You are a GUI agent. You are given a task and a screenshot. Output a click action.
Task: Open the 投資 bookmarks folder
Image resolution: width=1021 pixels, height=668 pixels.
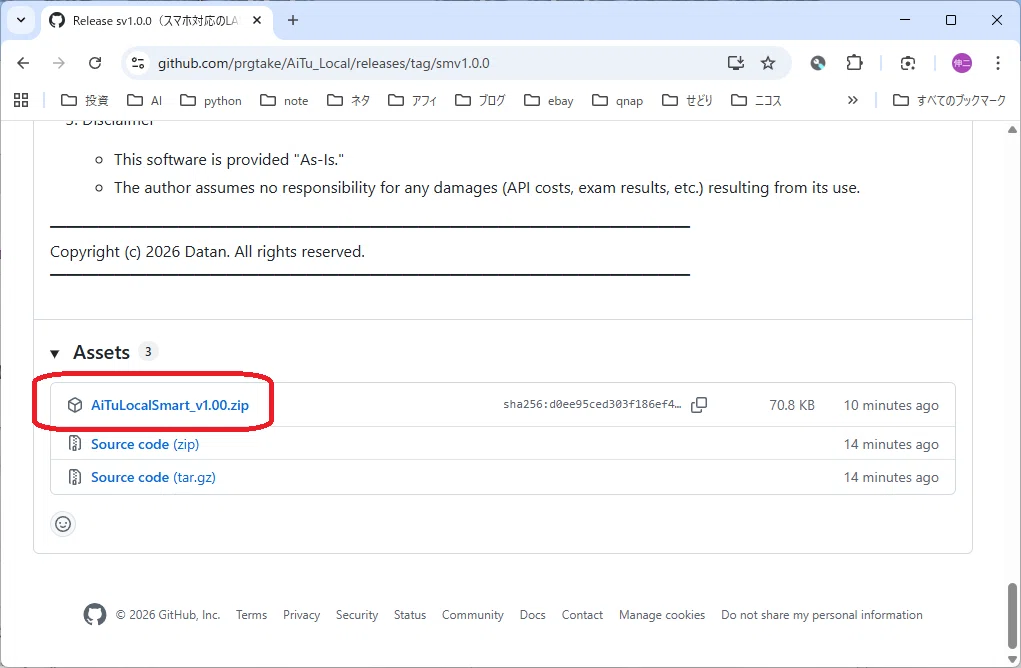click(85, 100)
